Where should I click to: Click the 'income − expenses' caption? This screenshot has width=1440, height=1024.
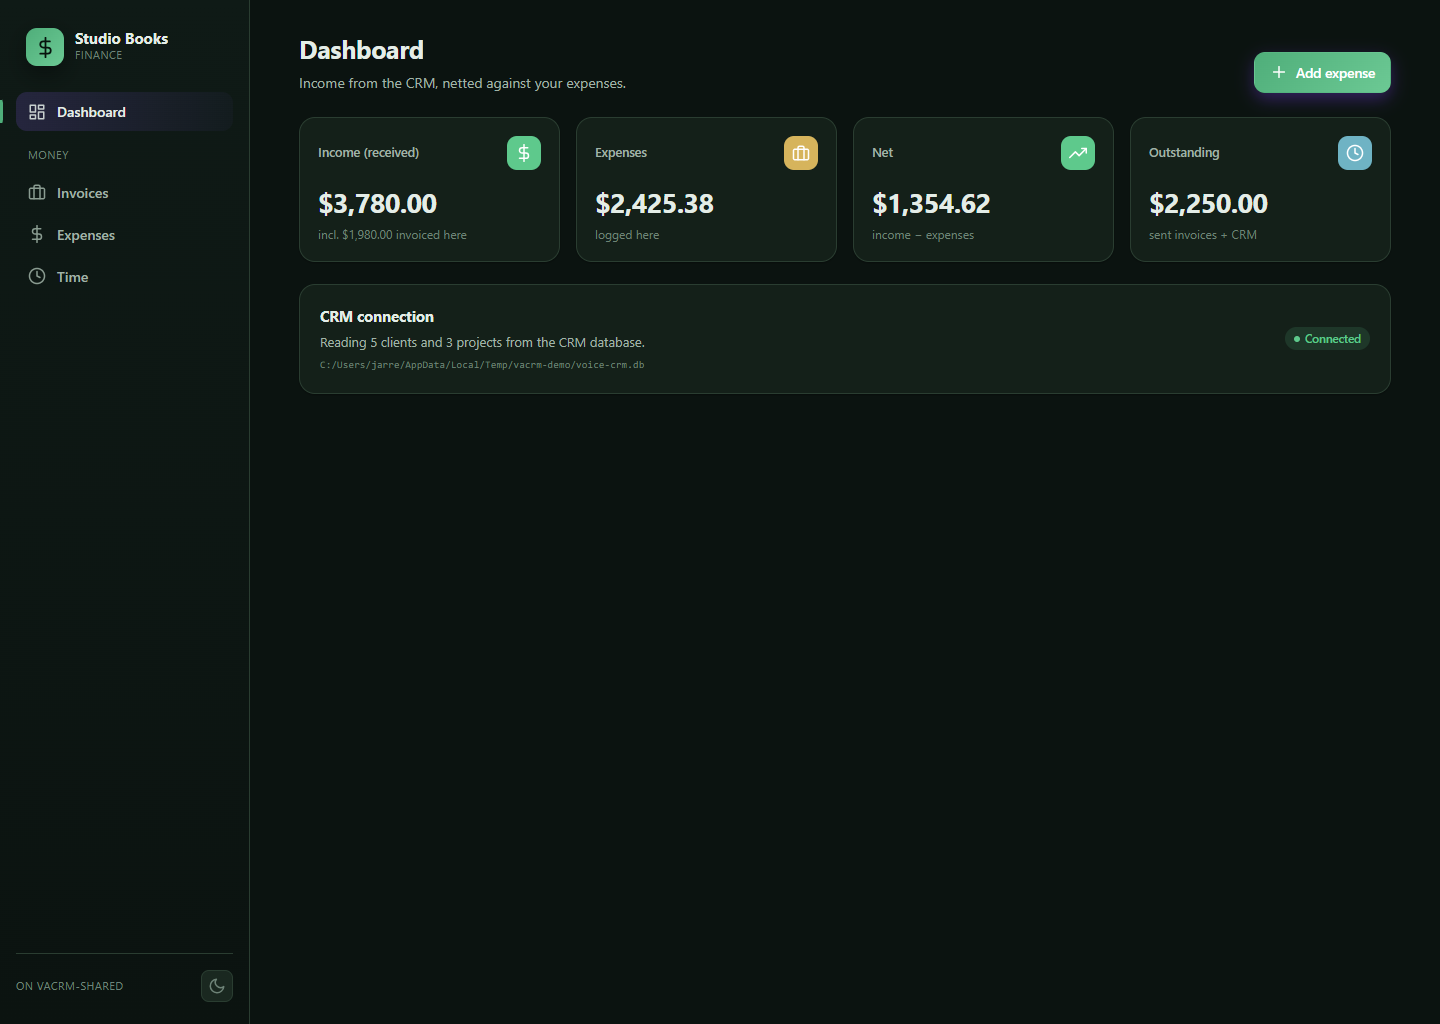click(923, 235)
